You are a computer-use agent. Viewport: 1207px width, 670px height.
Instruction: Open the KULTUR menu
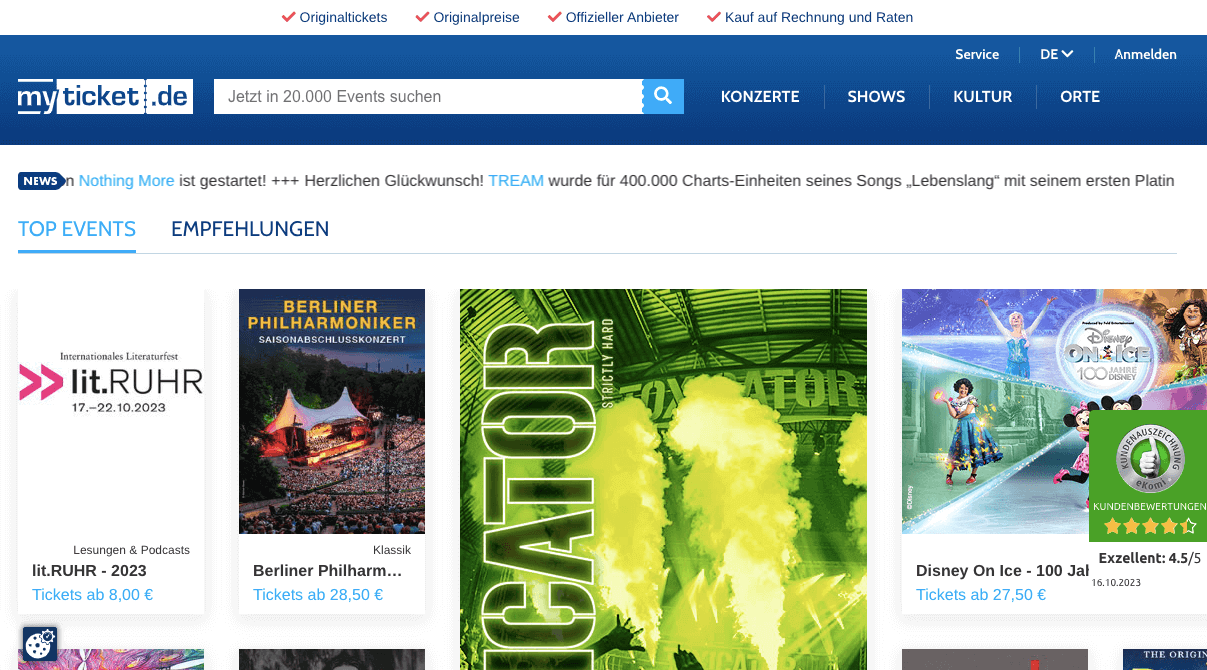pyautogui.click(x=982, y=97)
